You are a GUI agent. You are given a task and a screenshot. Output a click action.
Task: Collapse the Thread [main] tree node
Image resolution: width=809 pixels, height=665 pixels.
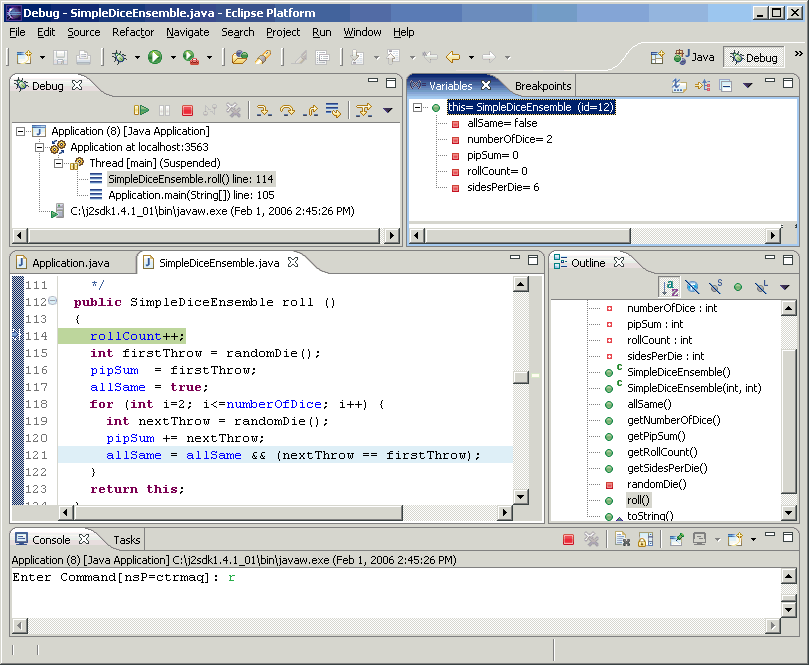(x=58, y=163)
